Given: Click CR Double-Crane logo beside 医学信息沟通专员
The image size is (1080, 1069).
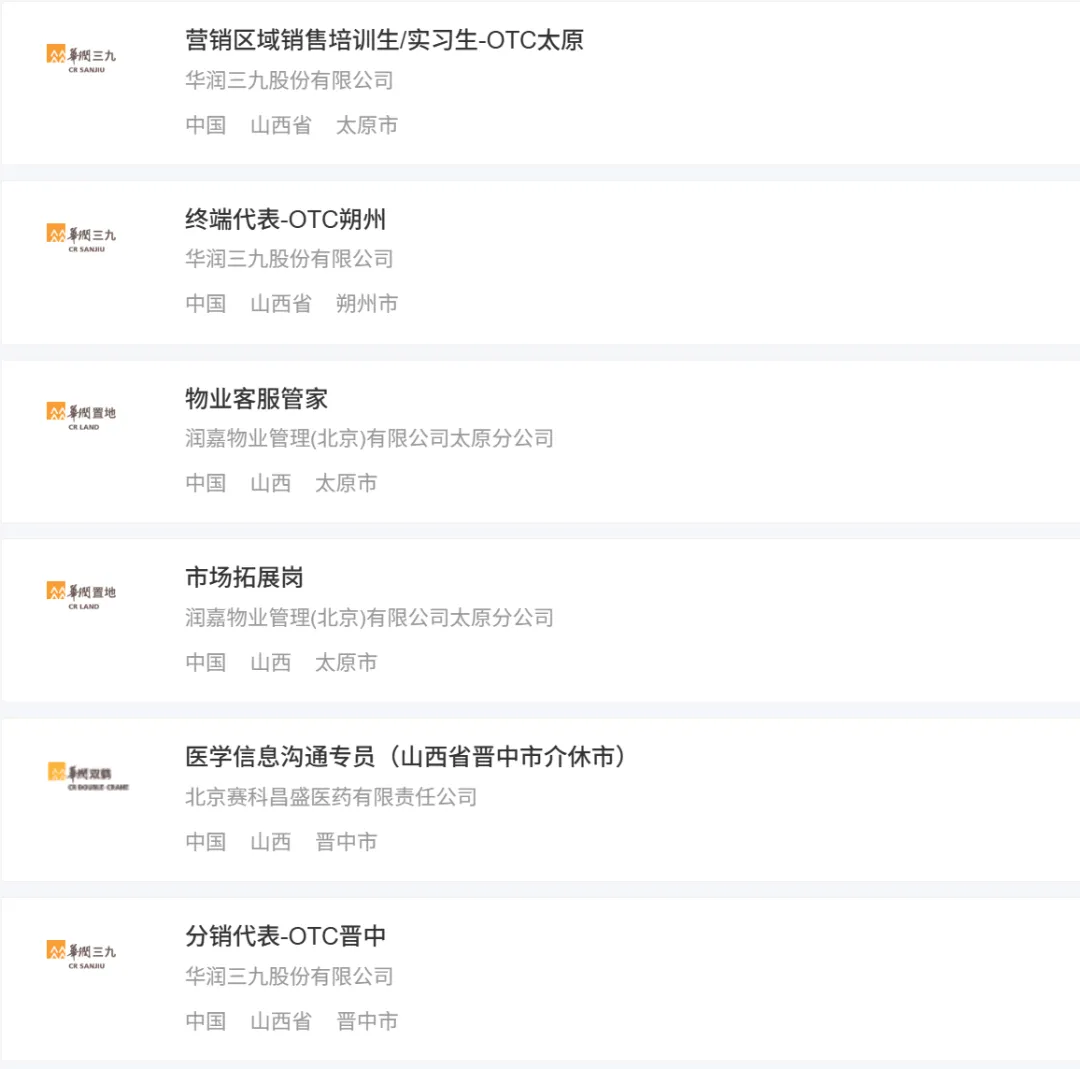Looking at the screenshot, I should tap(88, 776).
